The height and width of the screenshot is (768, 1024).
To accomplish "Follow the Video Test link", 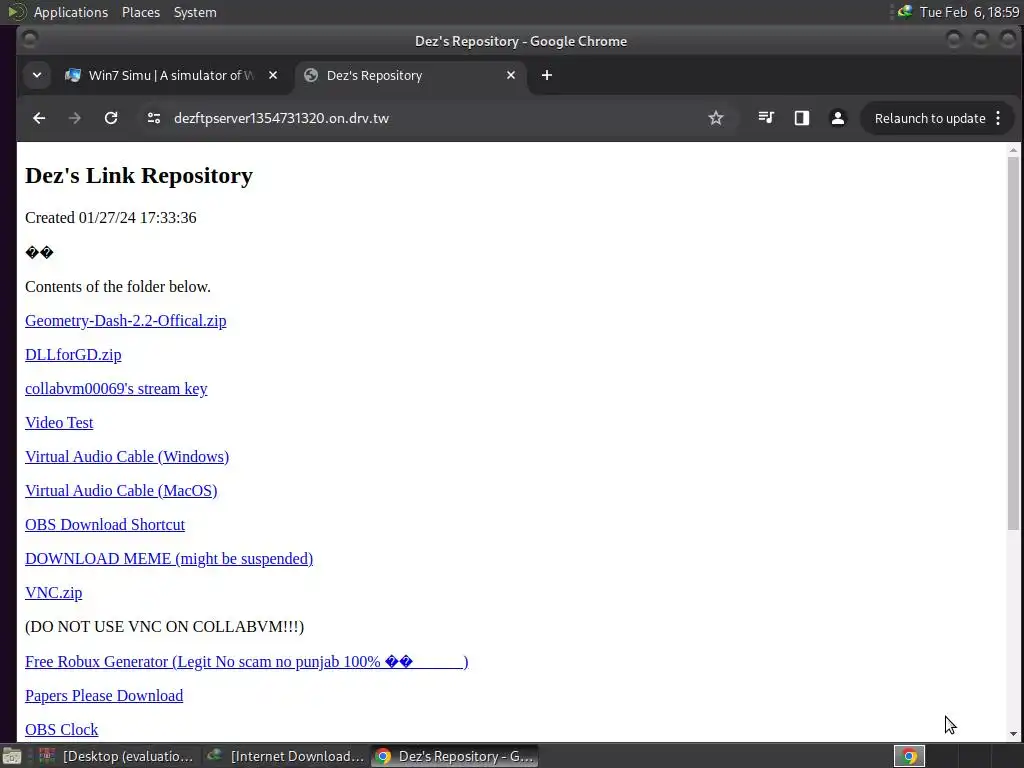I will point(59,423).
